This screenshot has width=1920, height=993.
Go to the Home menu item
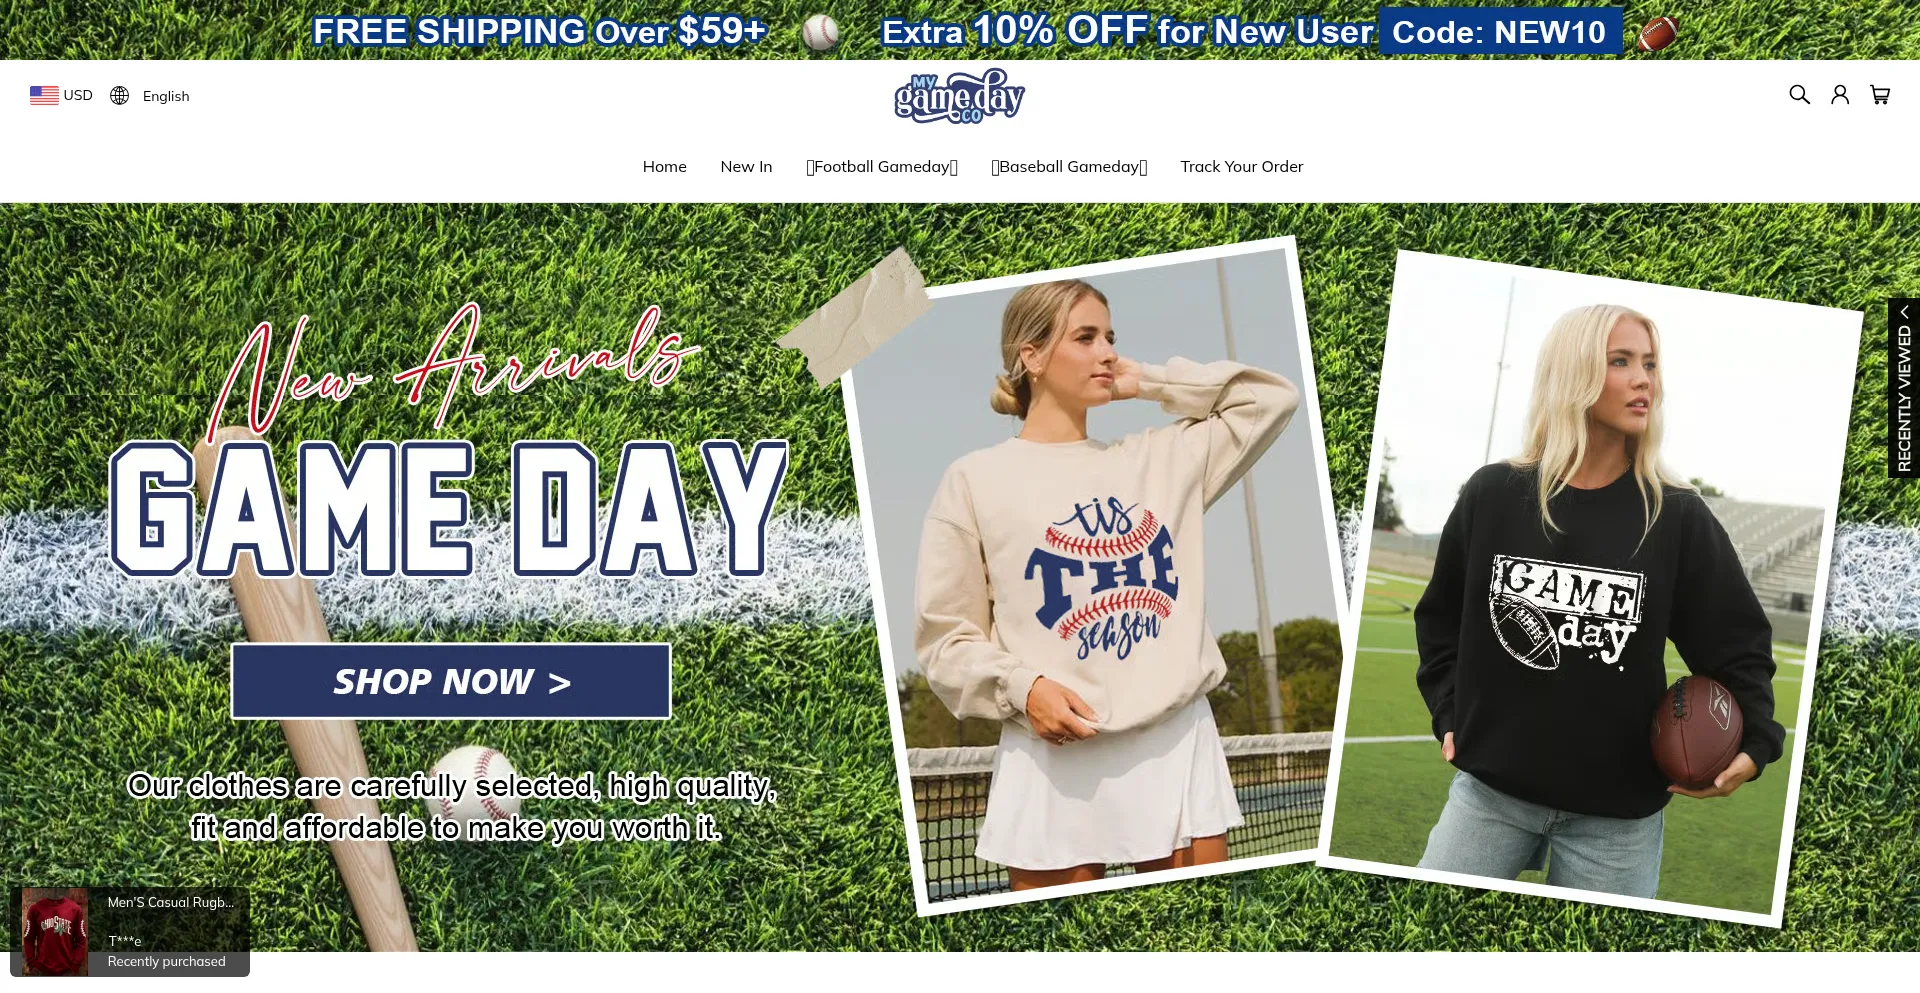tap(665, 167)
